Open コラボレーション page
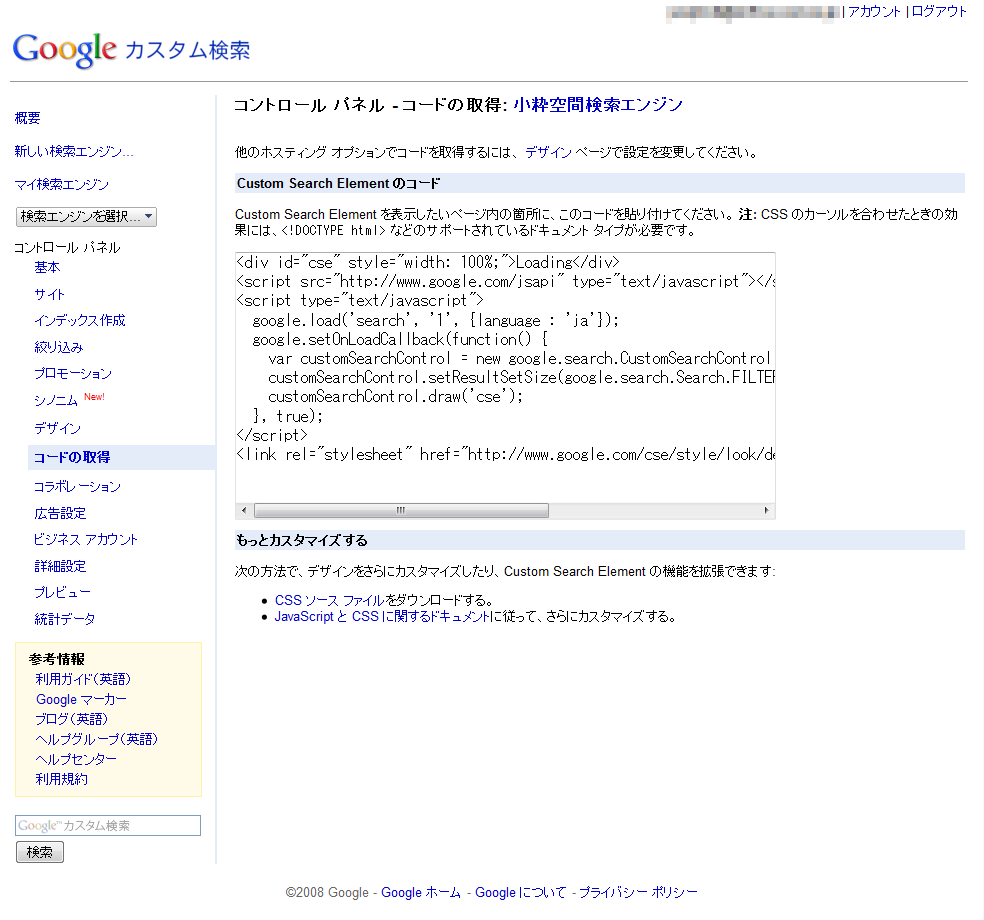 [77, 486]
